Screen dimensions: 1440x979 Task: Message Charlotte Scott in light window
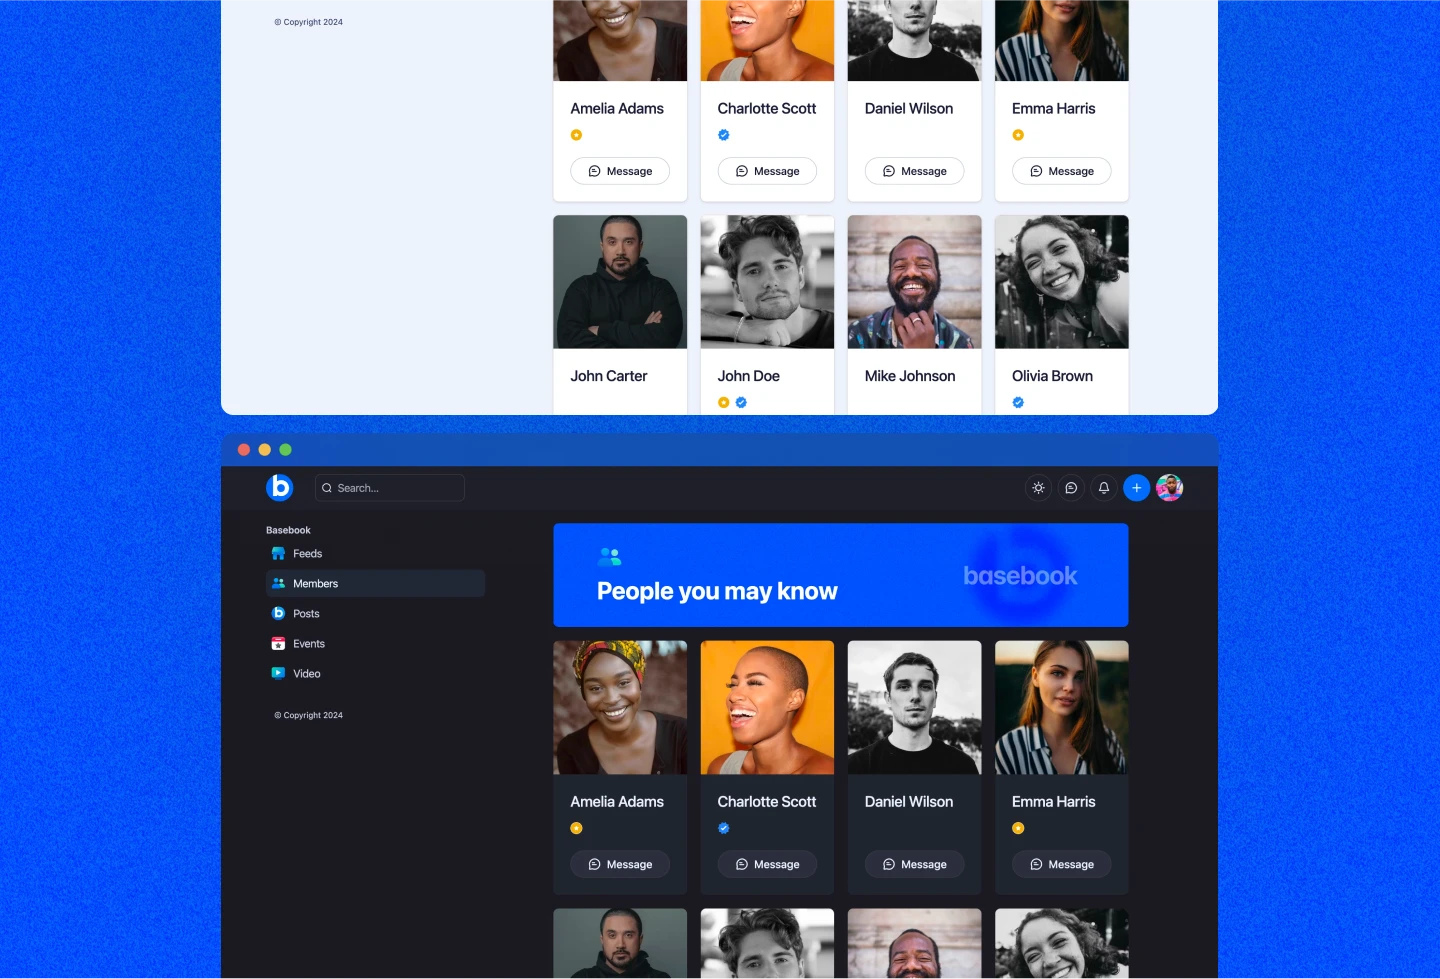pyautogui.click(x=767, y=171)
